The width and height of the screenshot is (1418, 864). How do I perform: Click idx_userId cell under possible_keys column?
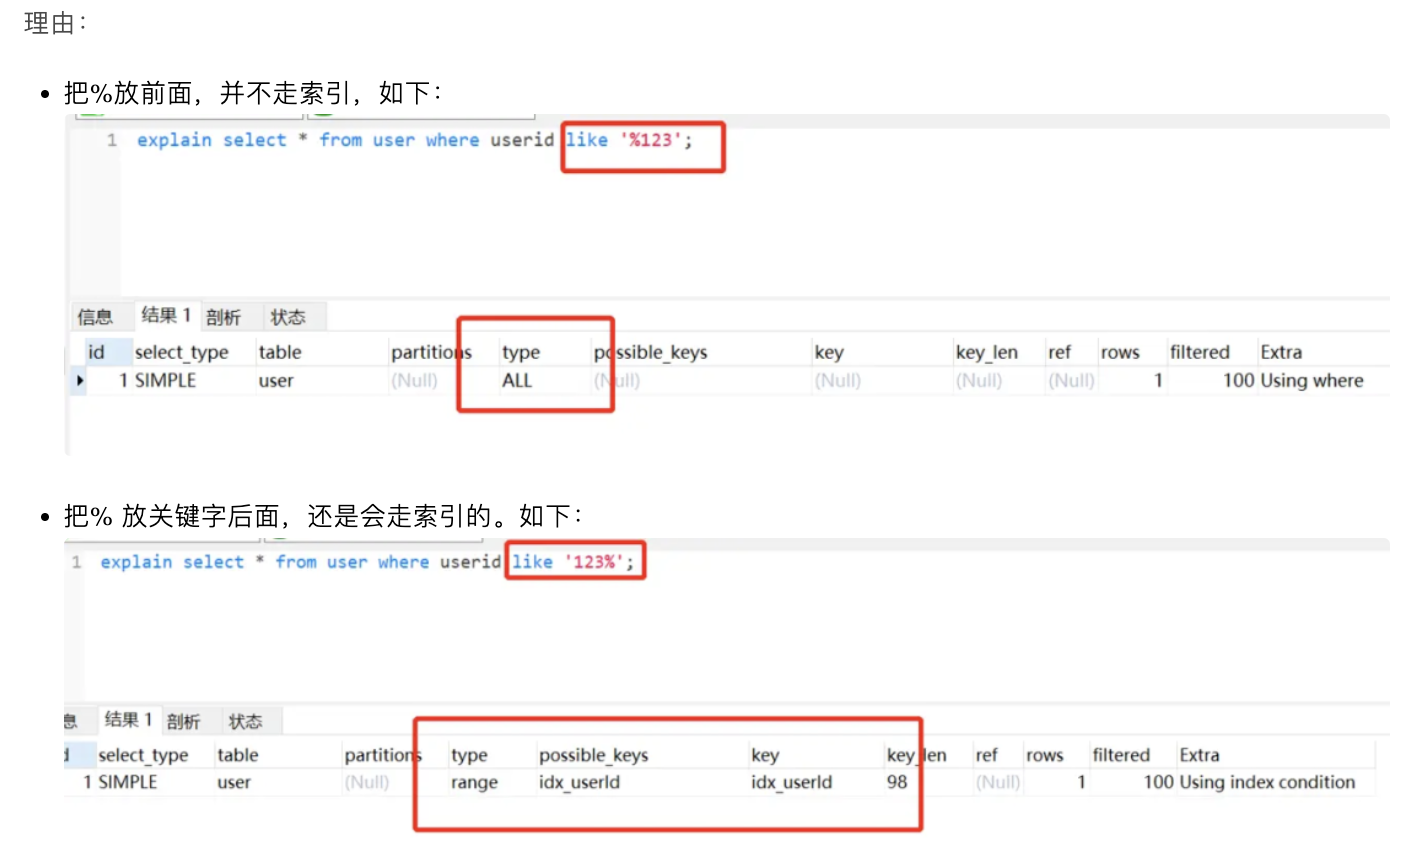(x=579, y=783)
